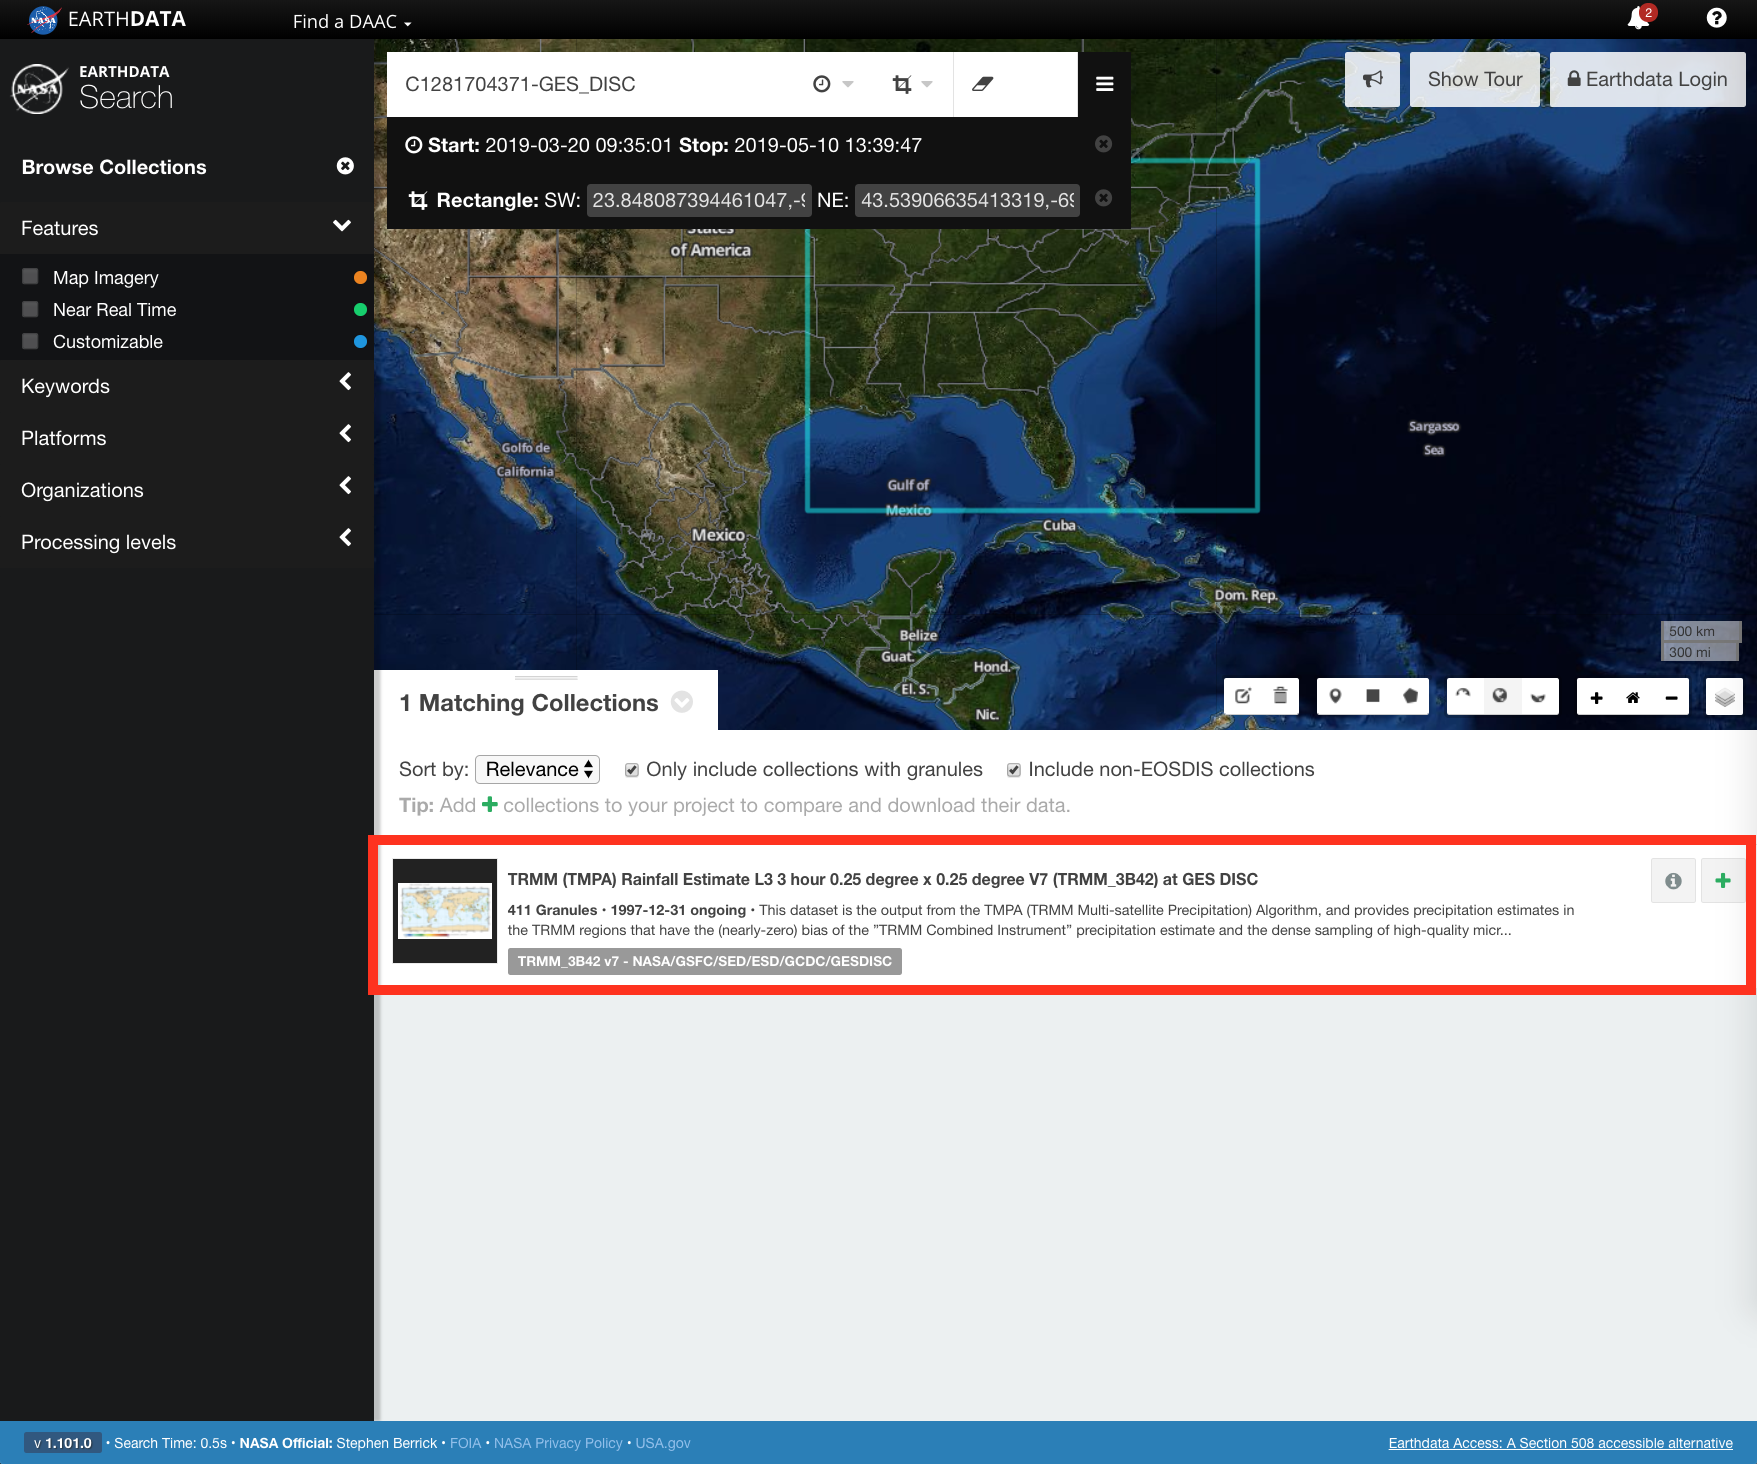Enable the Near Real Time checkbox

pyautogui.click(x=30, y=309)
